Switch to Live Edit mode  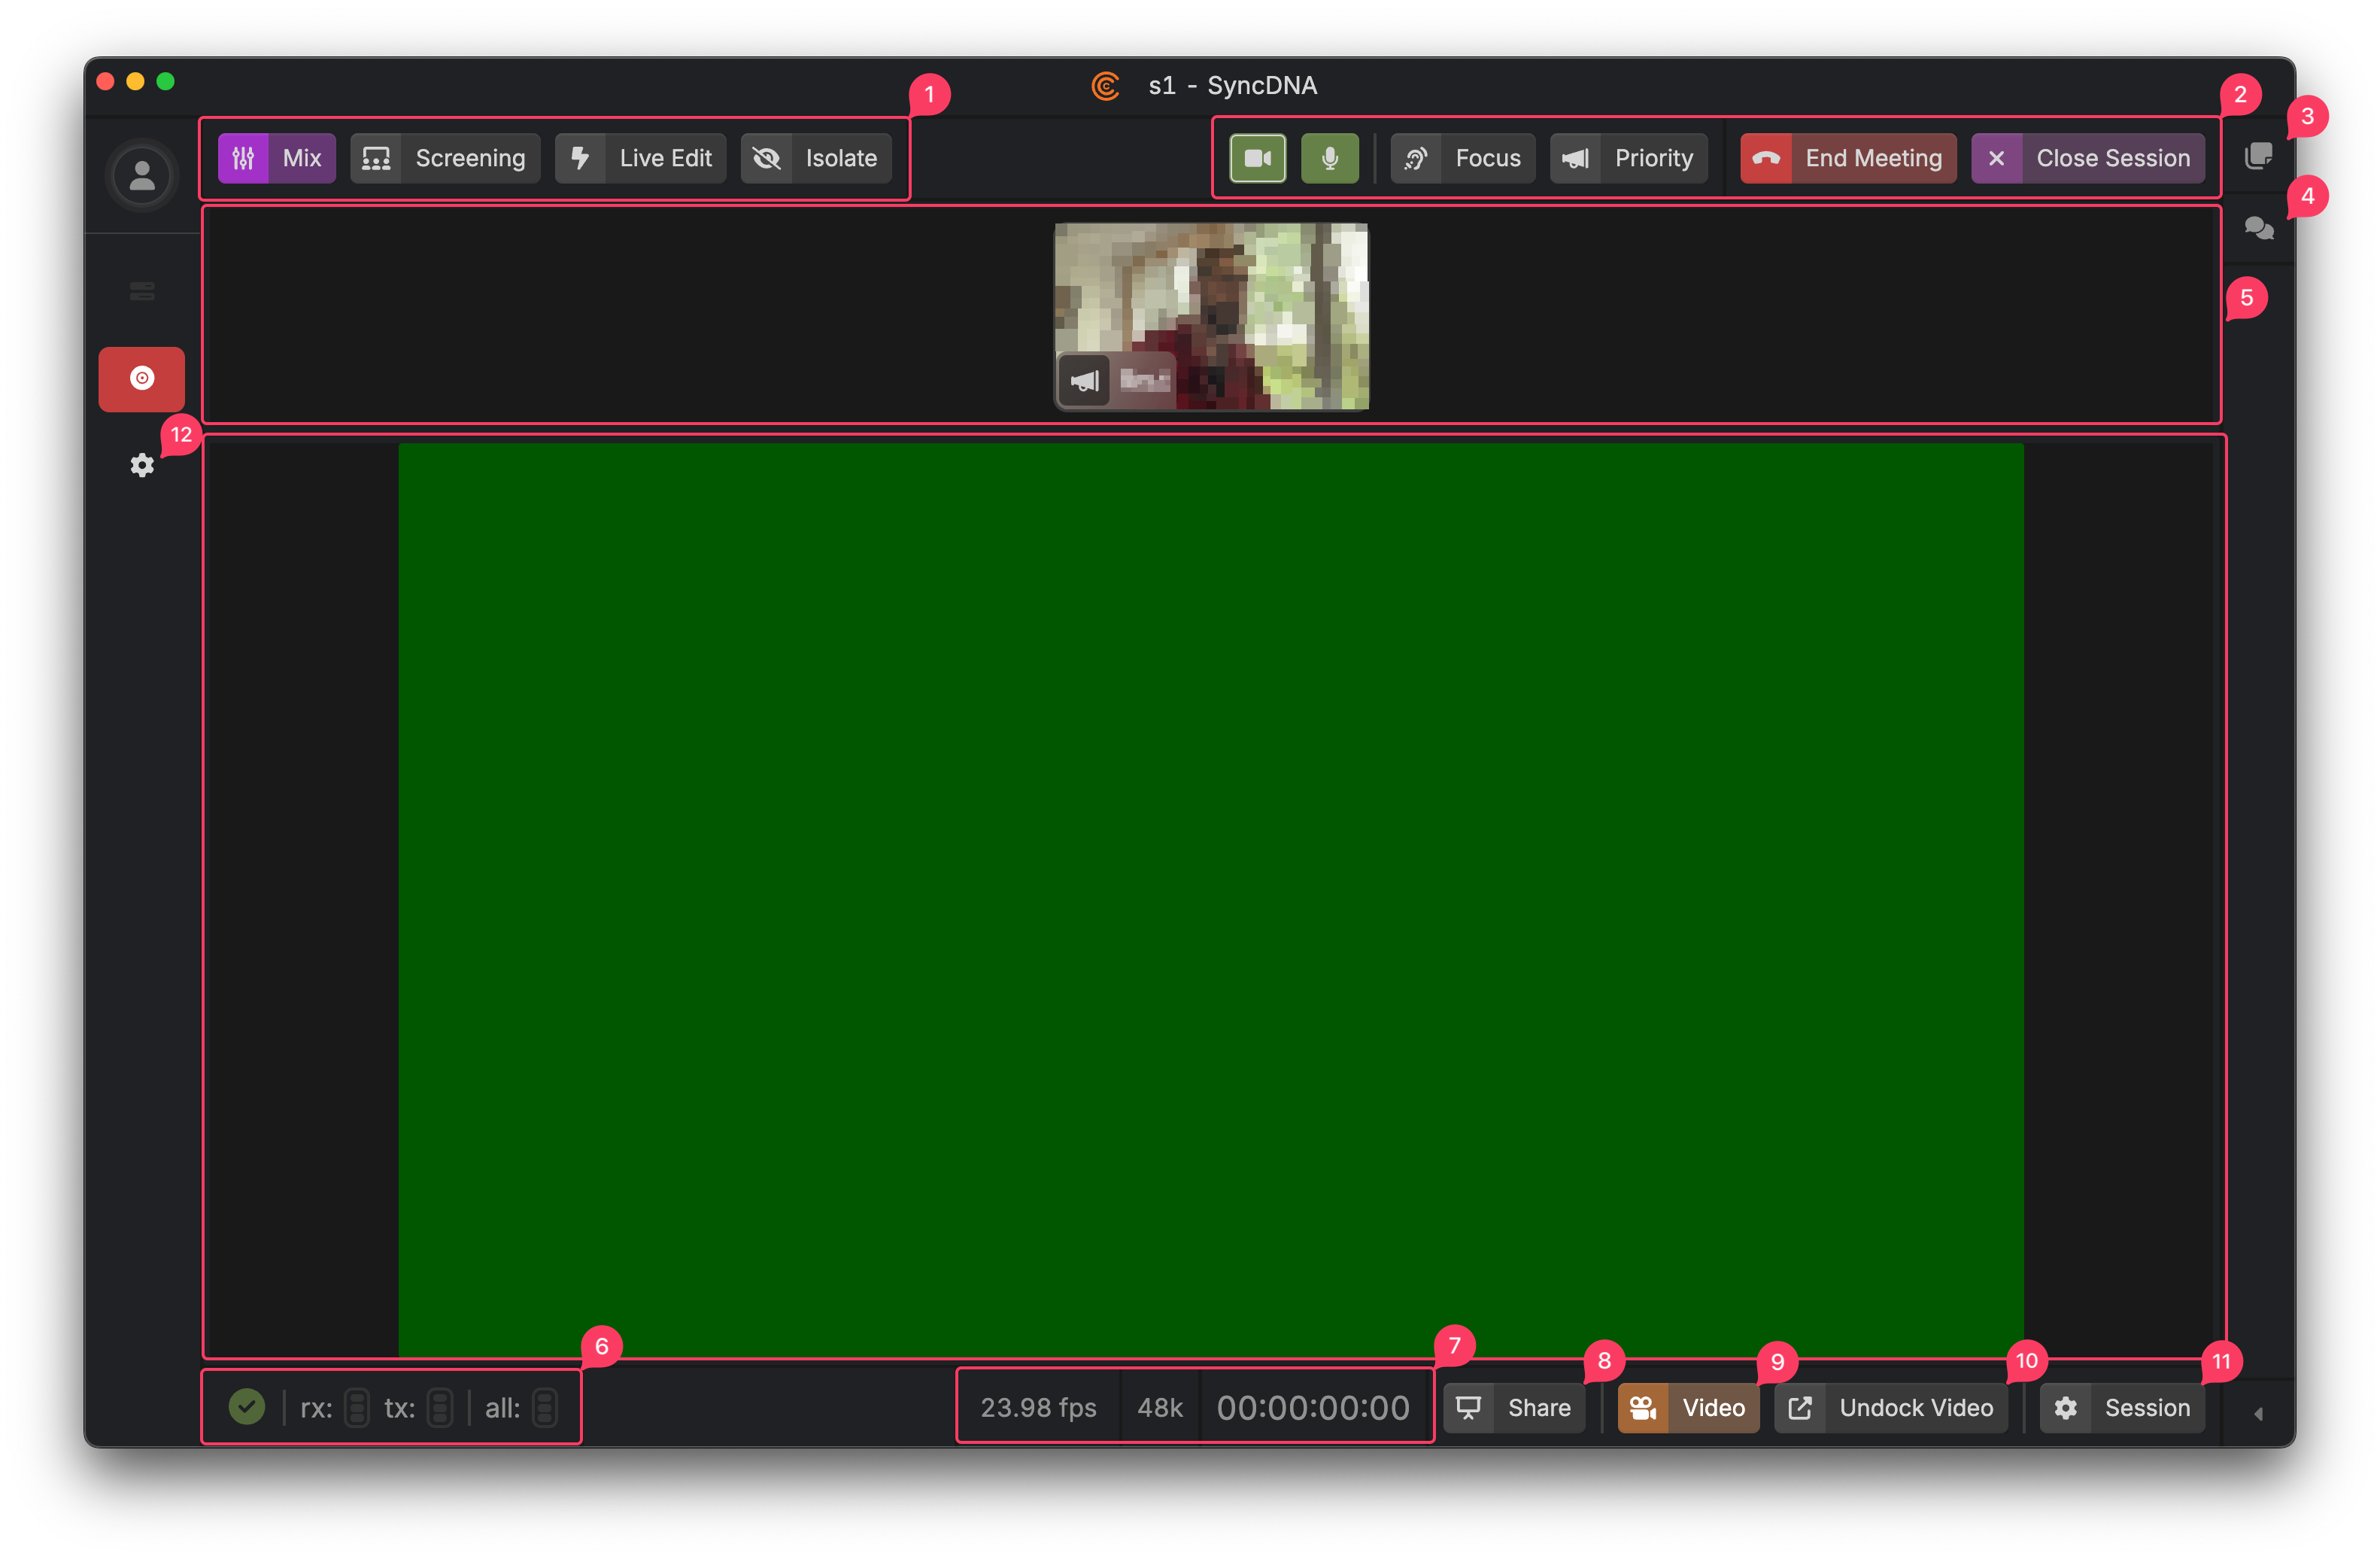click(640, 157)
